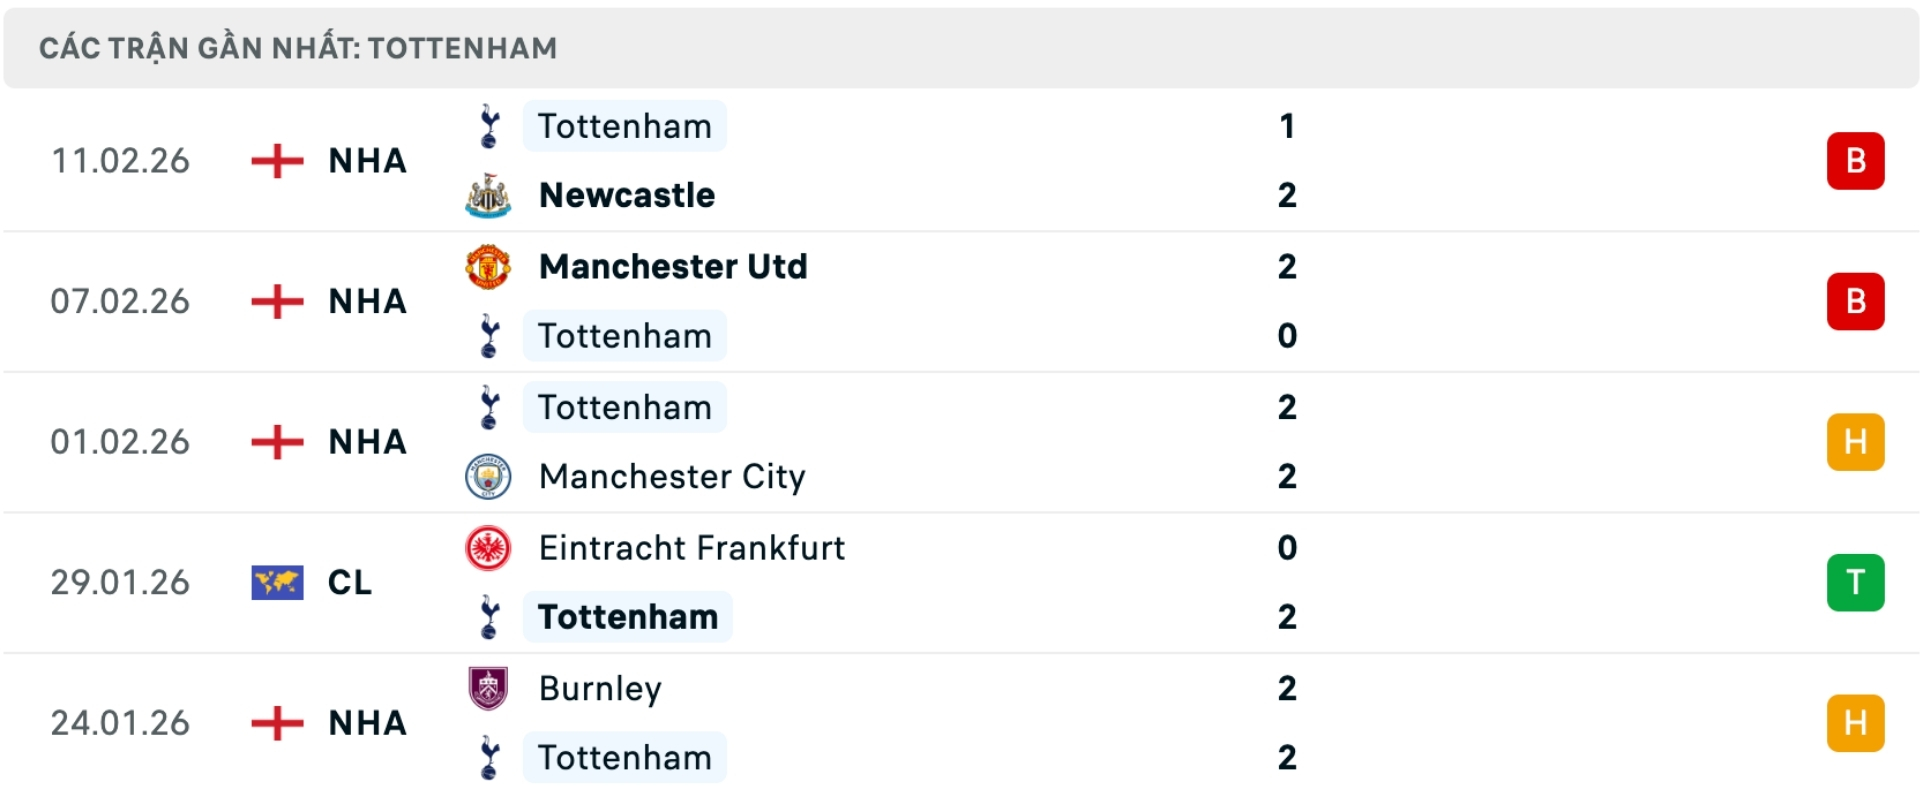Click the Manchester Utd crest icon
1920x792 pixels.
pos(488,267)
